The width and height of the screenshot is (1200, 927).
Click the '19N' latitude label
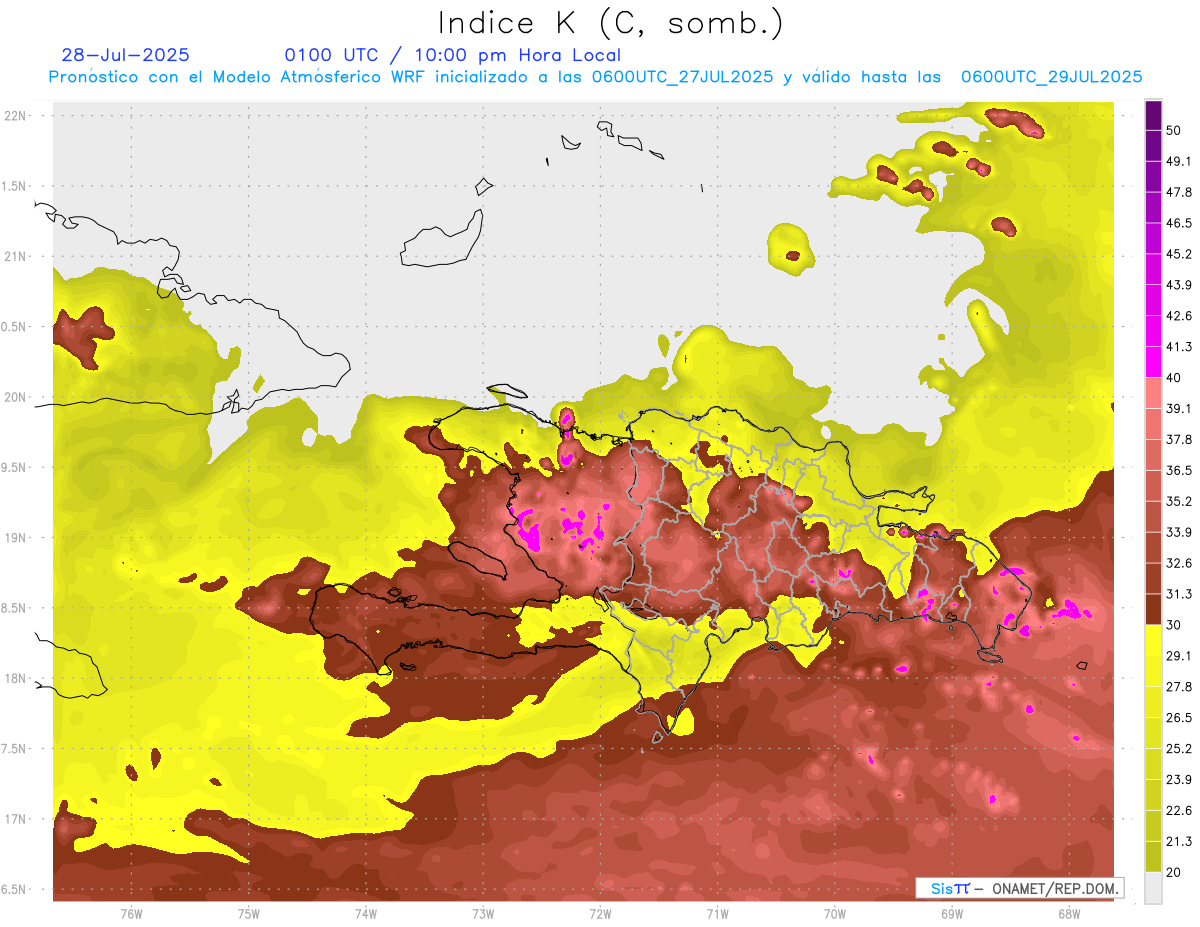(x=17, y=538)
